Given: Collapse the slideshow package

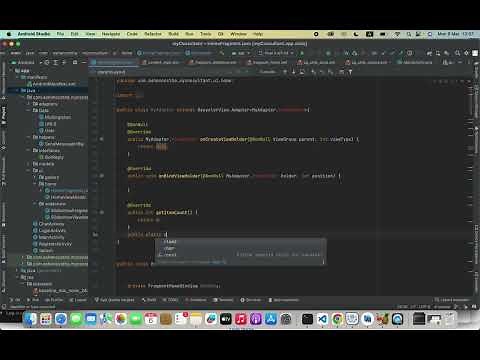Looking at the screenshot, I should click(x=35, y=204).
